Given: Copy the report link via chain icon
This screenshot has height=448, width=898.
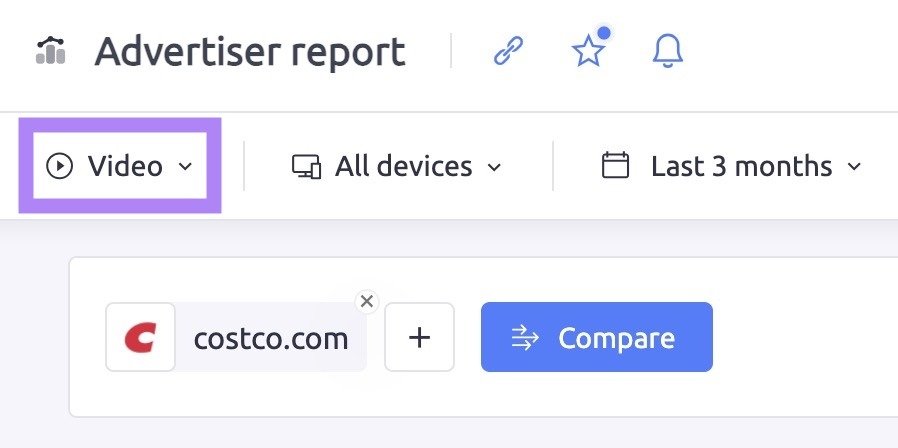Looking at the screenshot, I should tap(509, 51).
